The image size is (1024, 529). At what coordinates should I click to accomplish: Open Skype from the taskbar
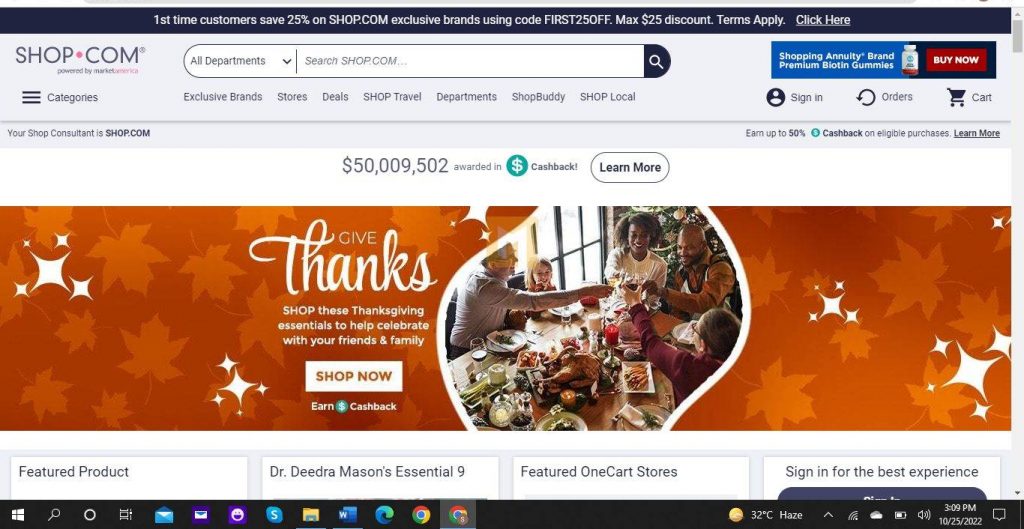(x=274, y=515)
